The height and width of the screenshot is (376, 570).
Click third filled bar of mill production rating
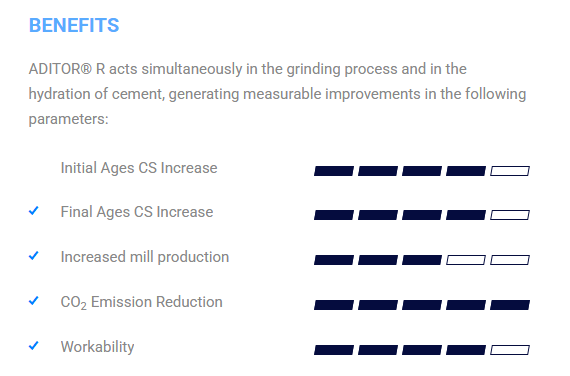tap(422, 260)
